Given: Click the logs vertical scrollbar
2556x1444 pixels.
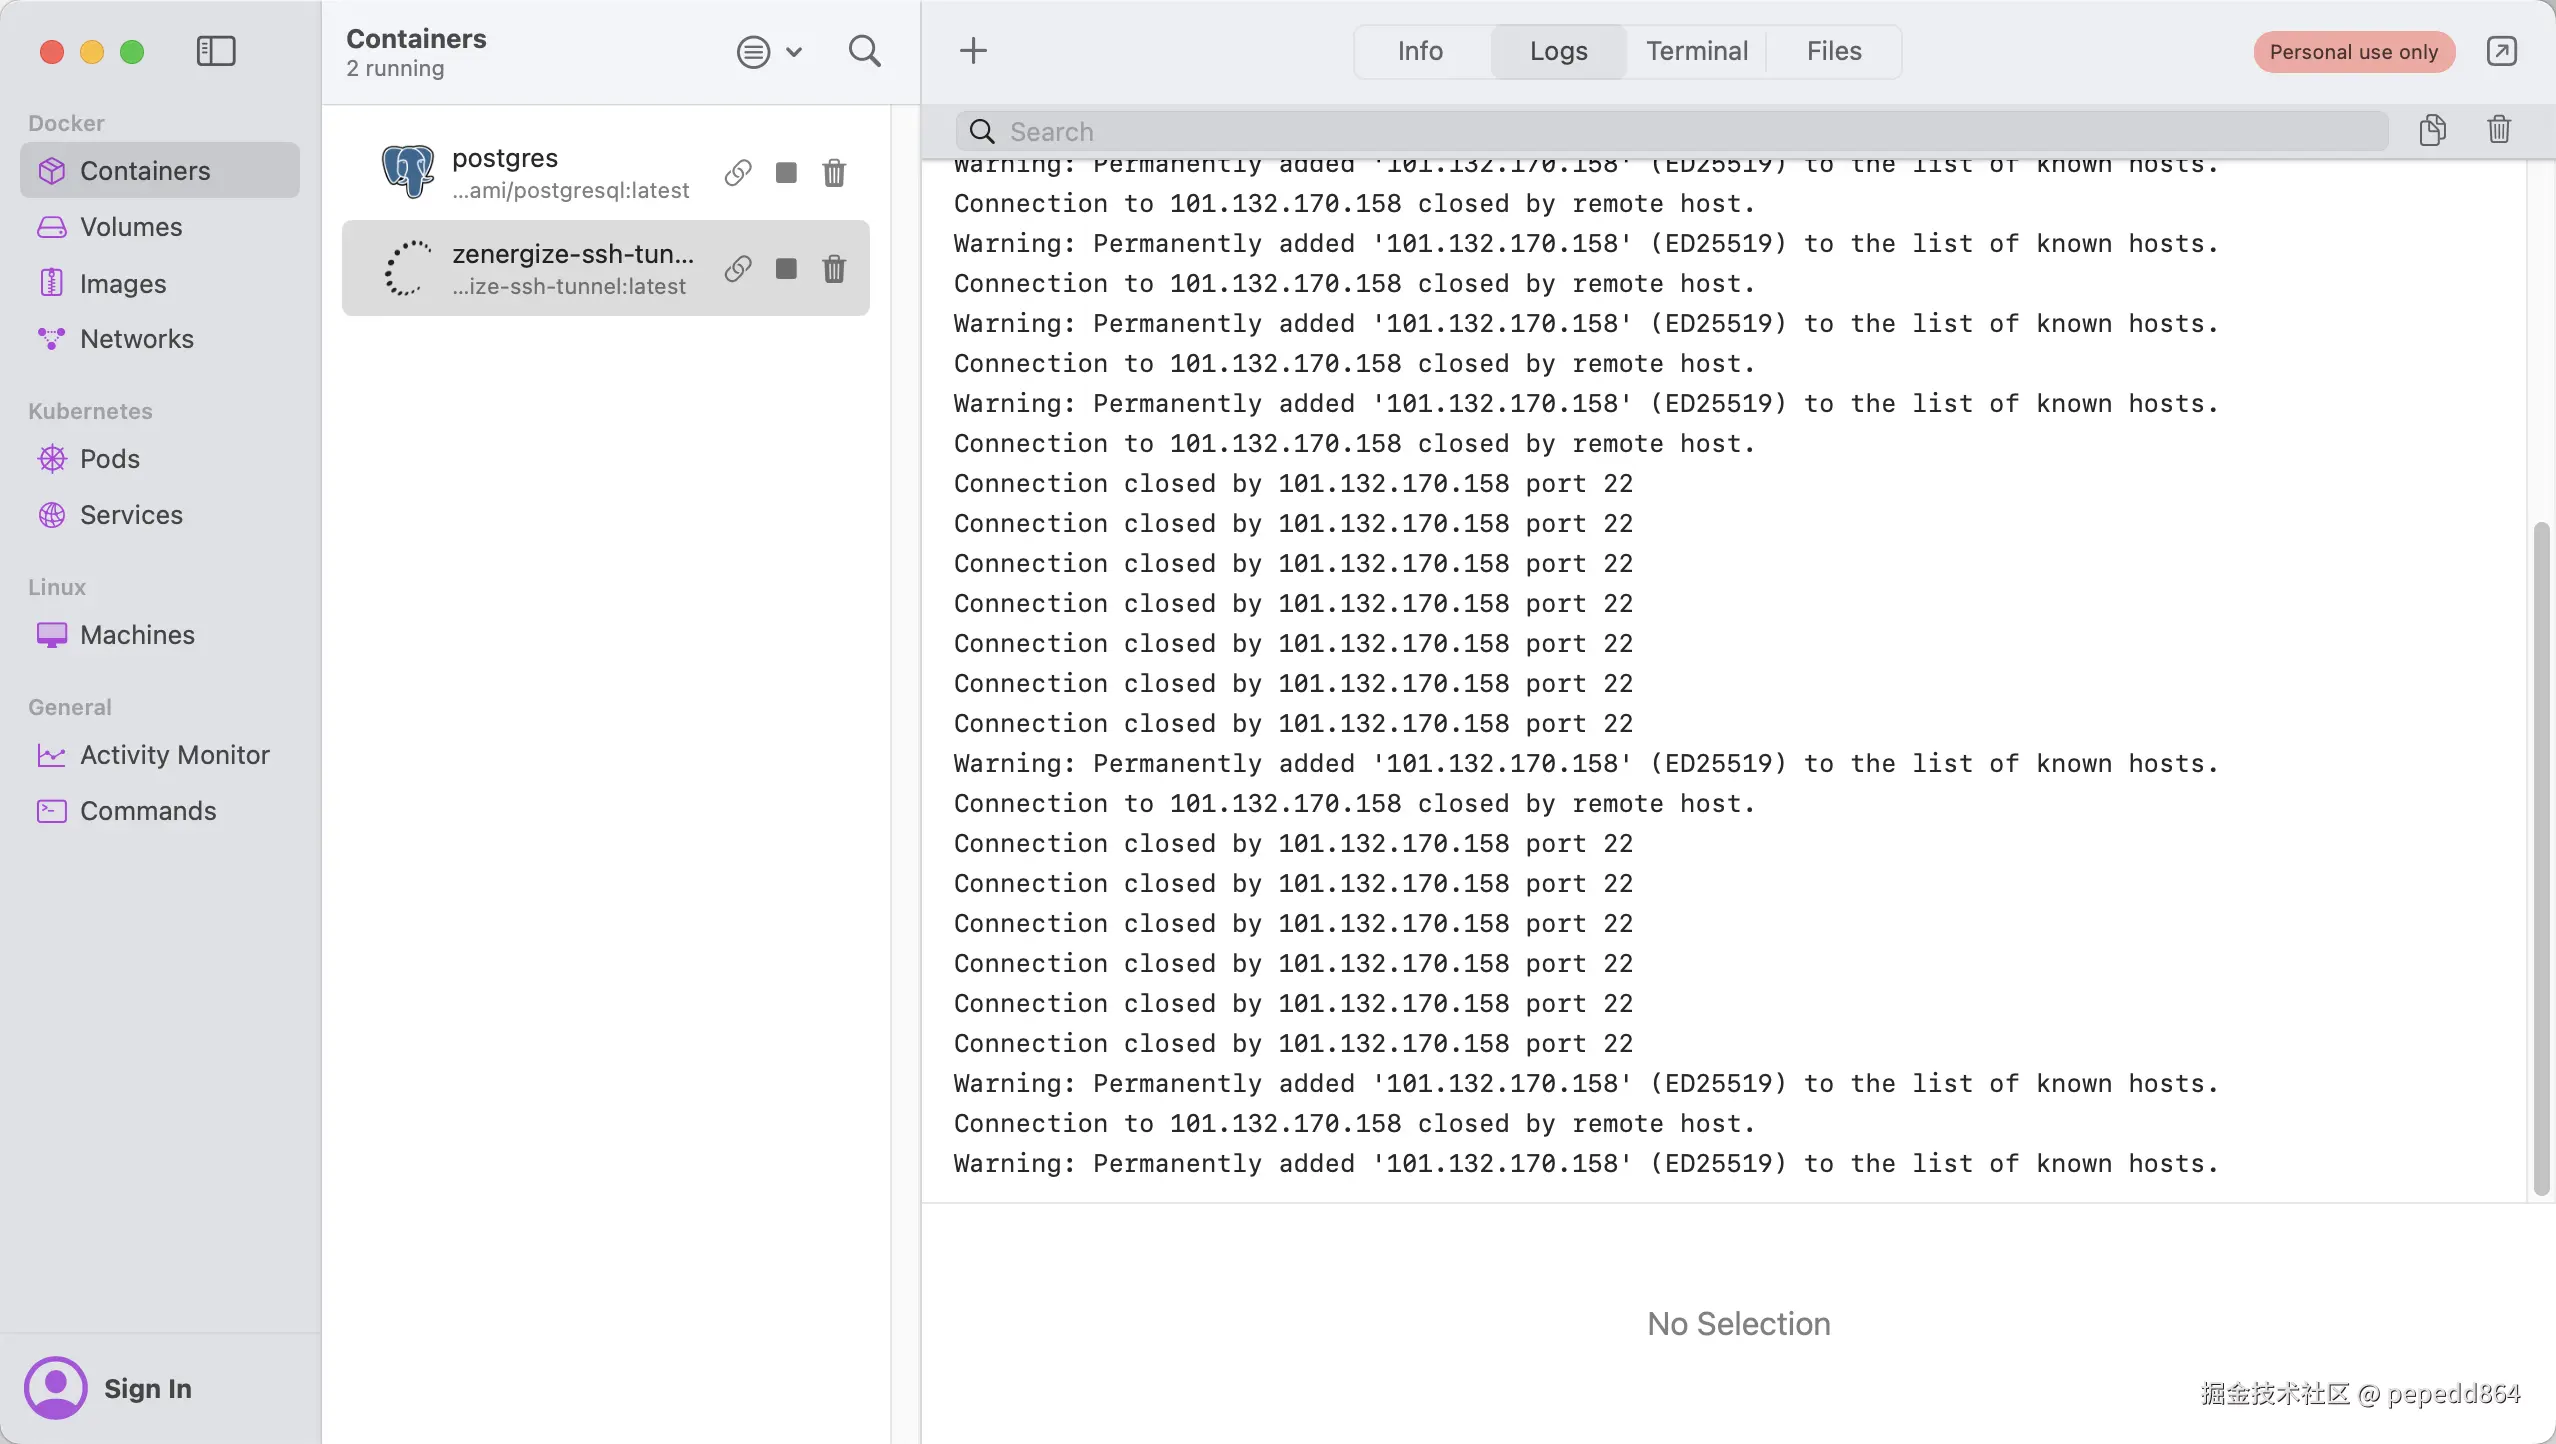Looking at the screenshot, I should [x=2541, y=860].
